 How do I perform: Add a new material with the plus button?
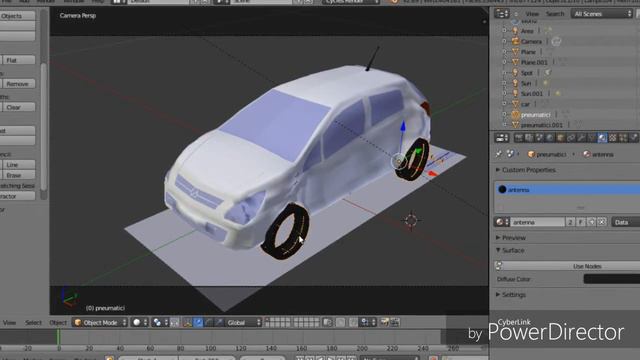coord(591,222)
